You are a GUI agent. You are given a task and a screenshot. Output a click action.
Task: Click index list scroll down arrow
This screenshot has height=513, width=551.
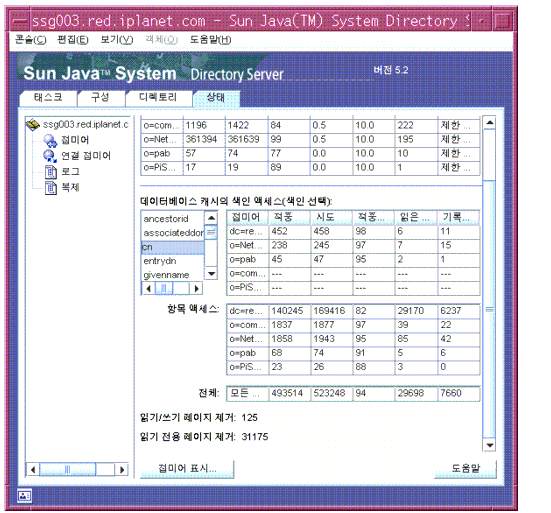[x=211, y=273]
